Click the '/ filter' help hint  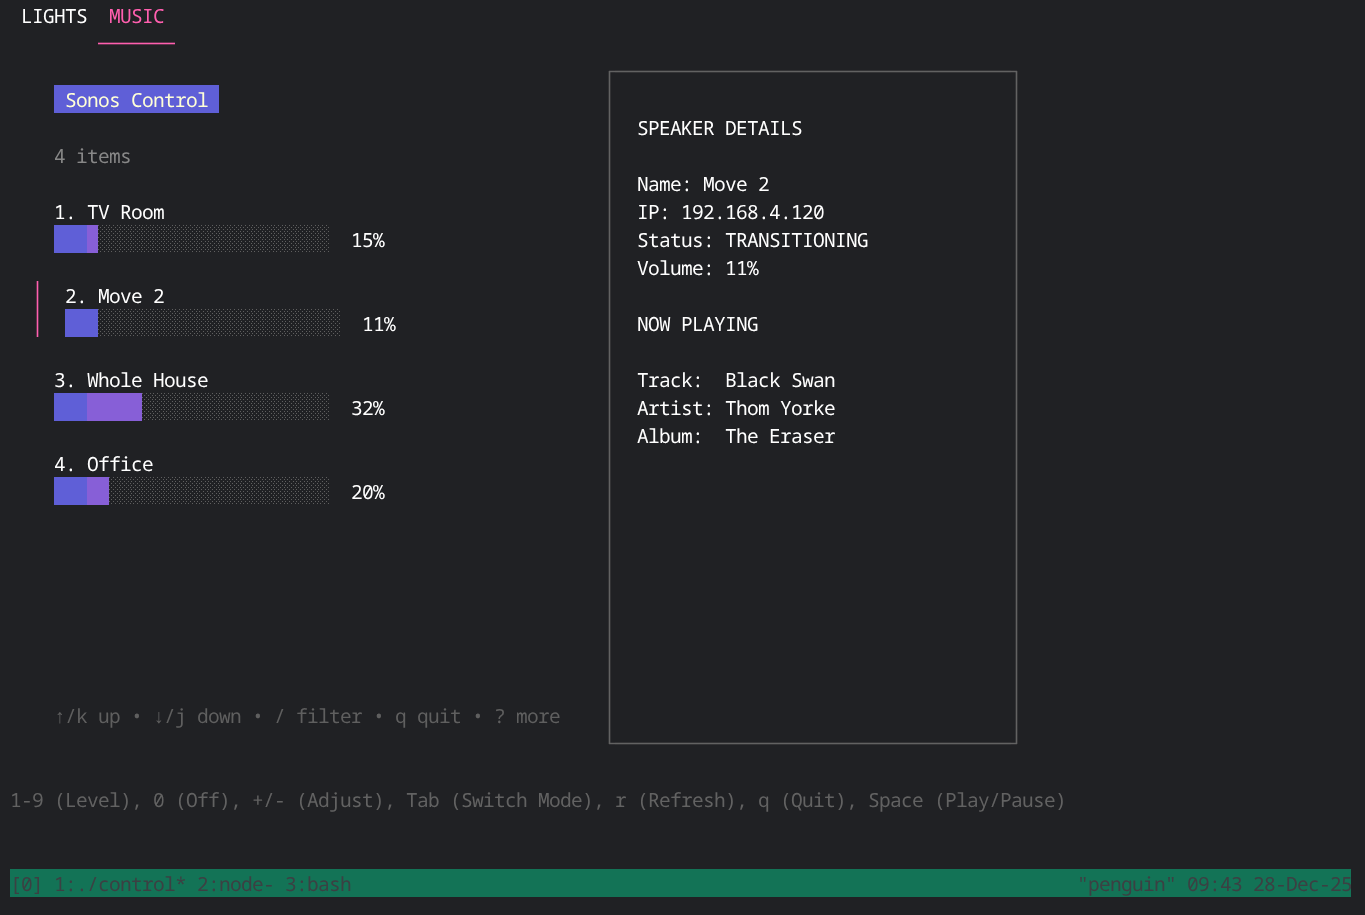point(318,716)
